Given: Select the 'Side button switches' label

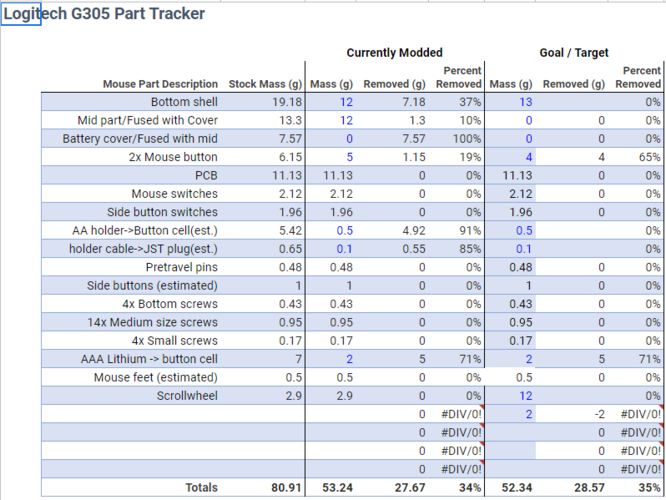Looking at the screenshot, I should 162,212.
